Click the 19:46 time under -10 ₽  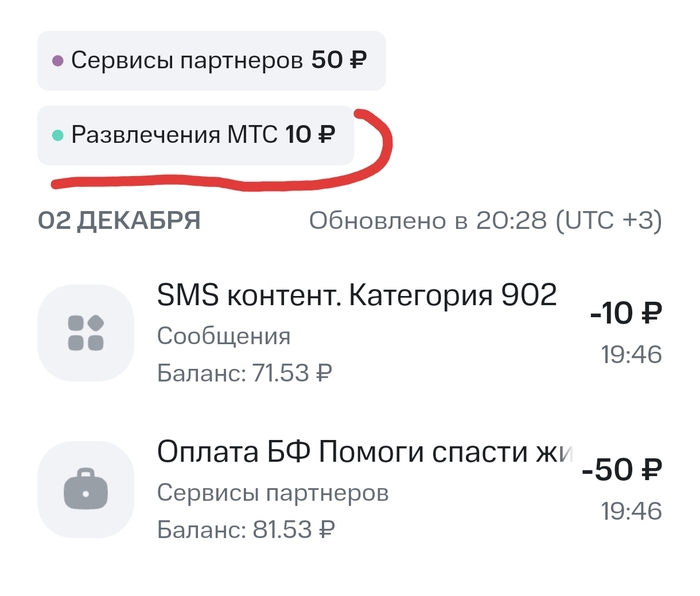tap(631, 355)
